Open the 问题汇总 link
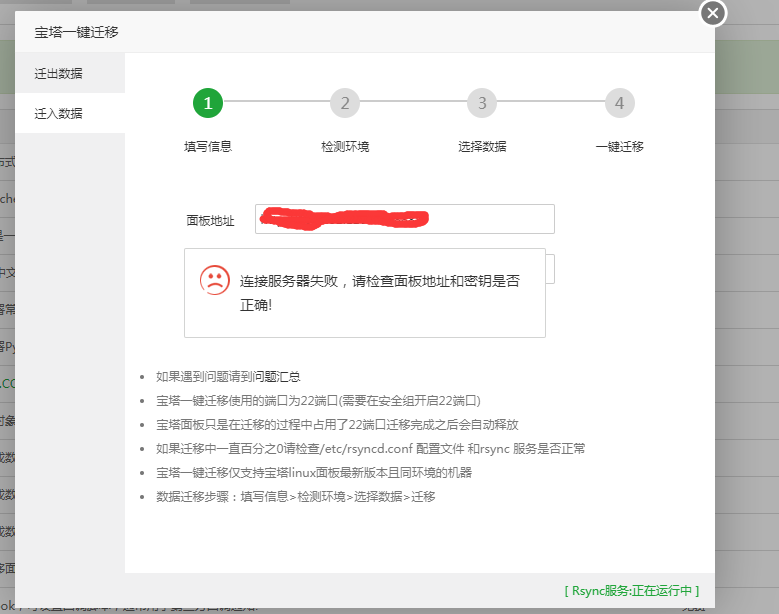The image size is (779, 614). 277,377
